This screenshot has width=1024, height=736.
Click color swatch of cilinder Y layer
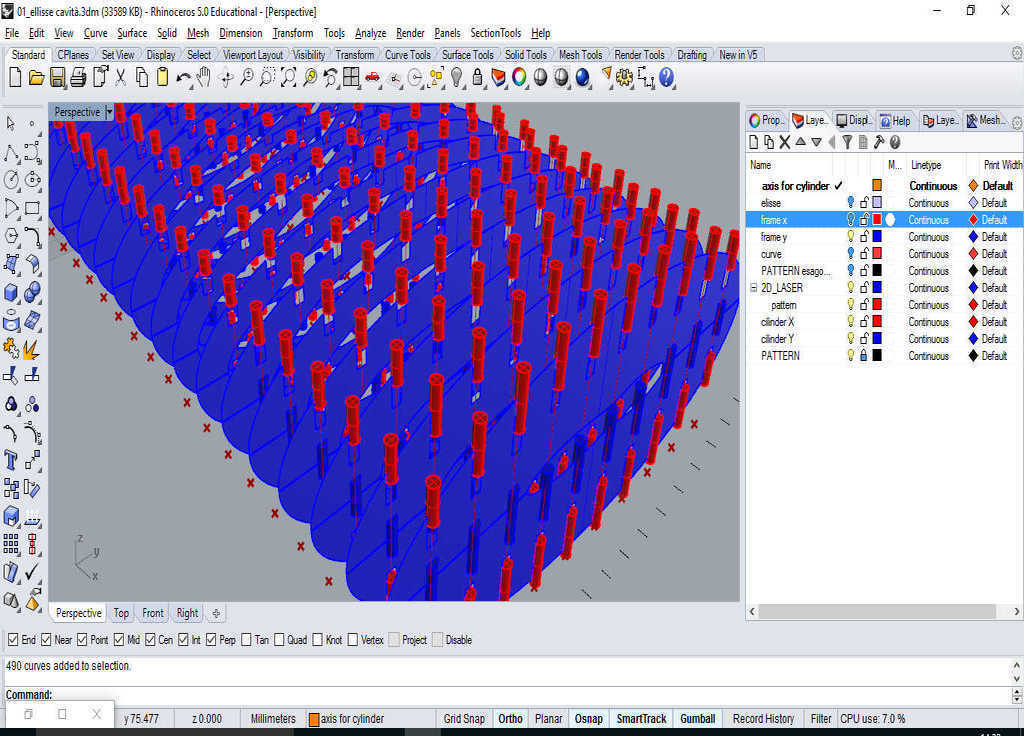coord(877,338)
